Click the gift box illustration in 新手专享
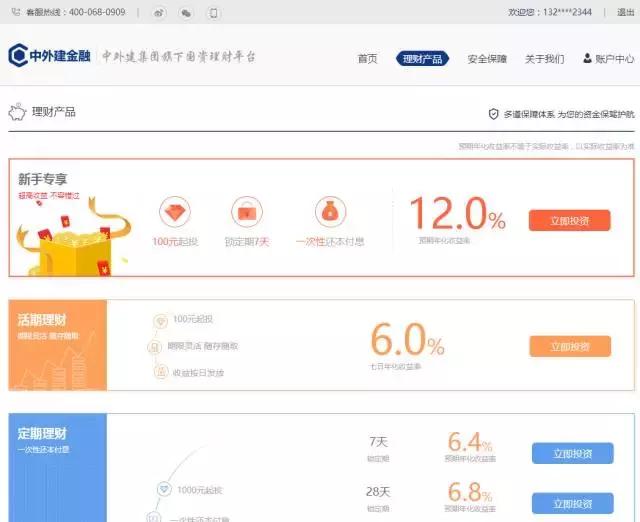This screenshot has width=640, height=522. 73,237
